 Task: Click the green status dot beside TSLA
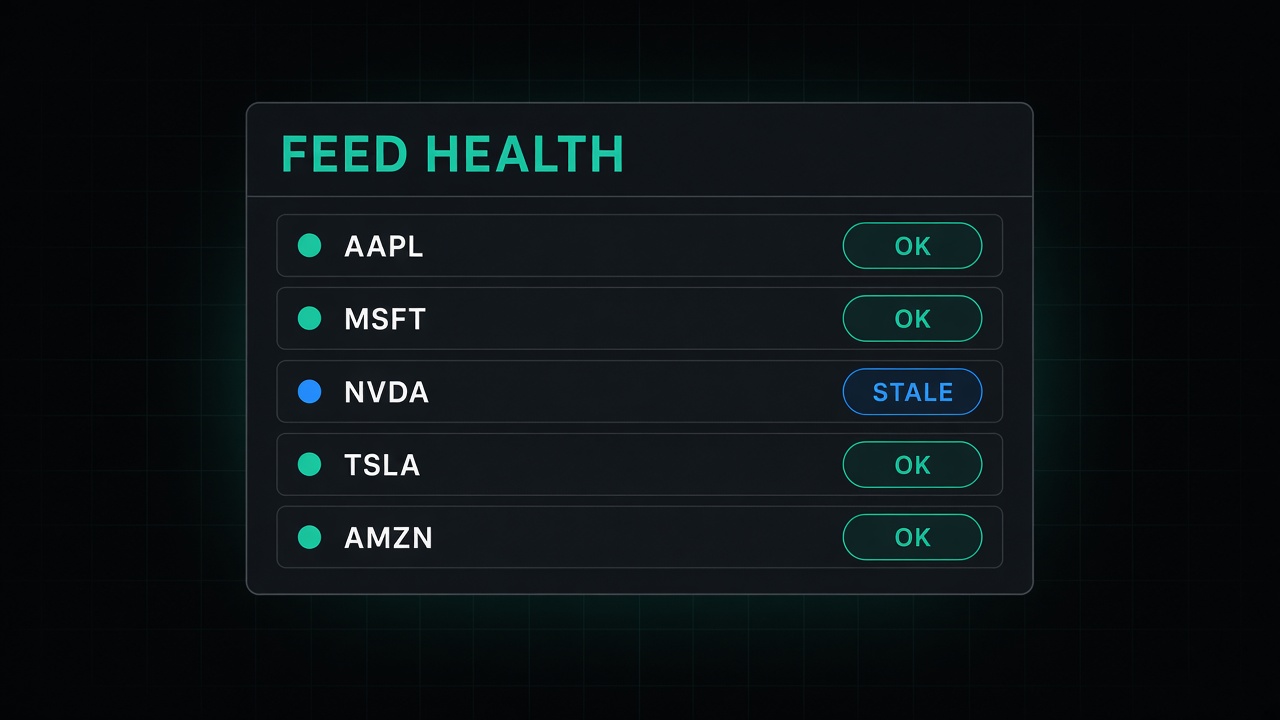pyautogui.click(x=310, y=464)
